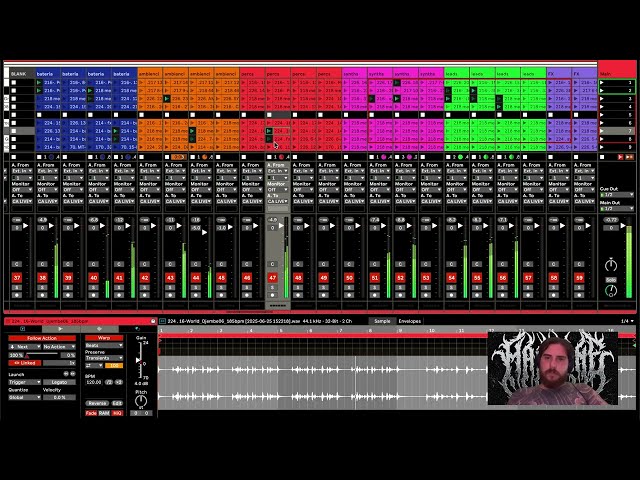Switch to the Sample tab
The height and width of the screenshot is (480, 640).
point(382,321)
